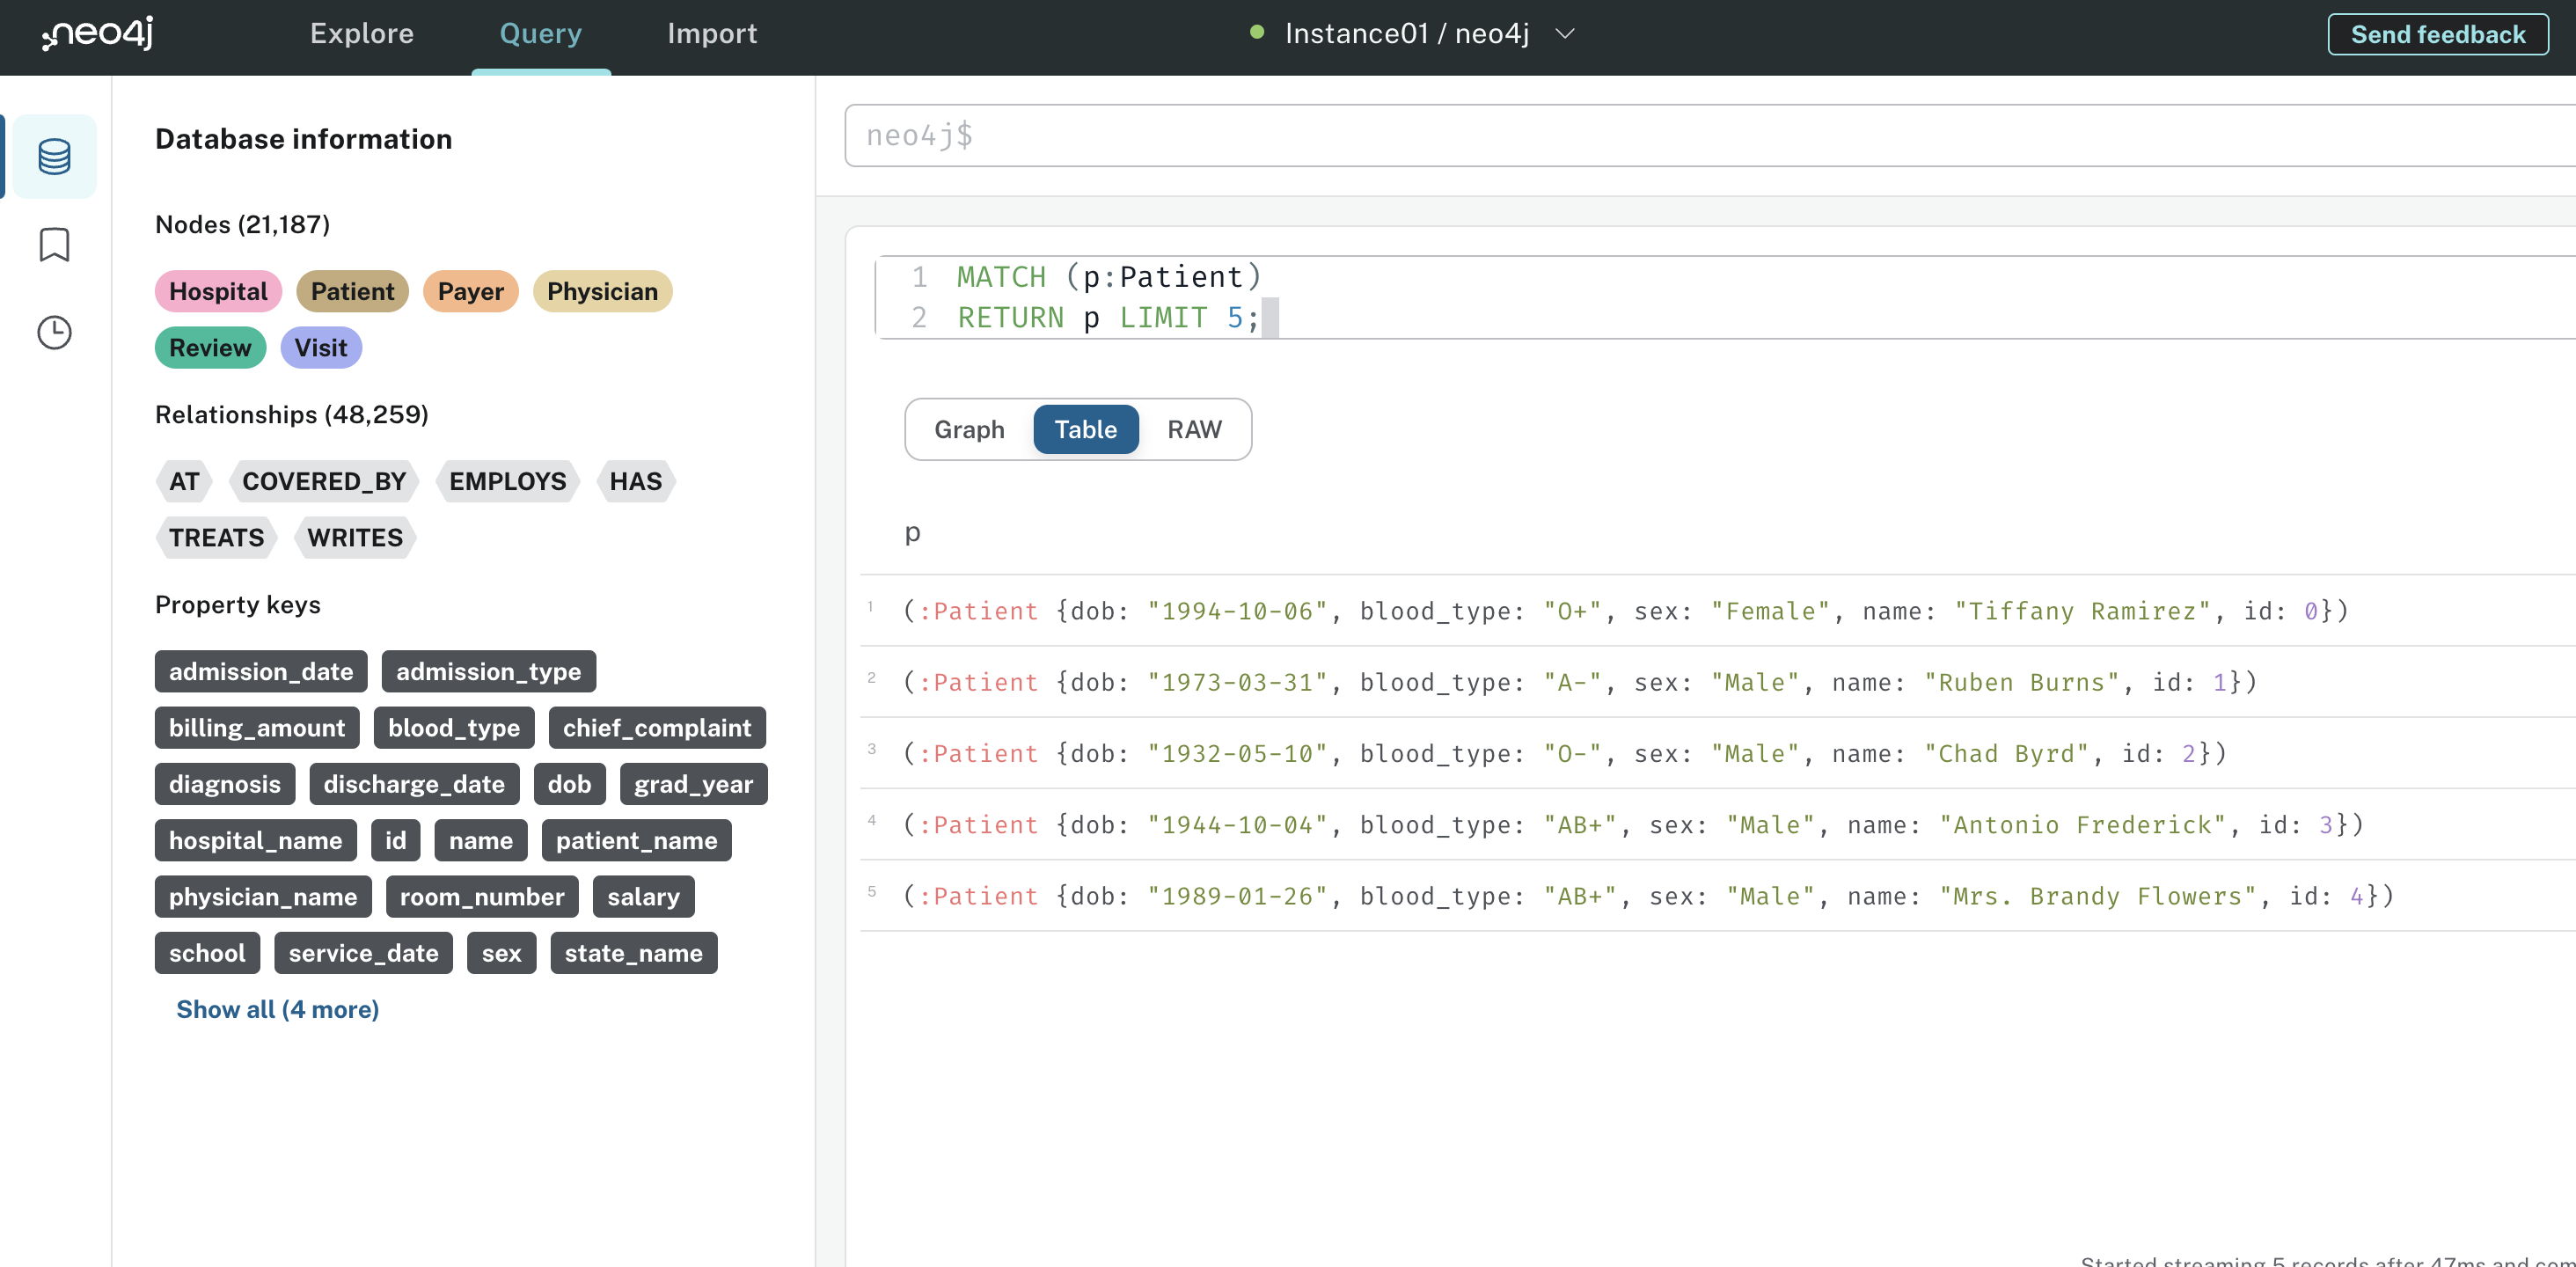Open the Import tab
2576x1267 pixels.
point(712,33)
